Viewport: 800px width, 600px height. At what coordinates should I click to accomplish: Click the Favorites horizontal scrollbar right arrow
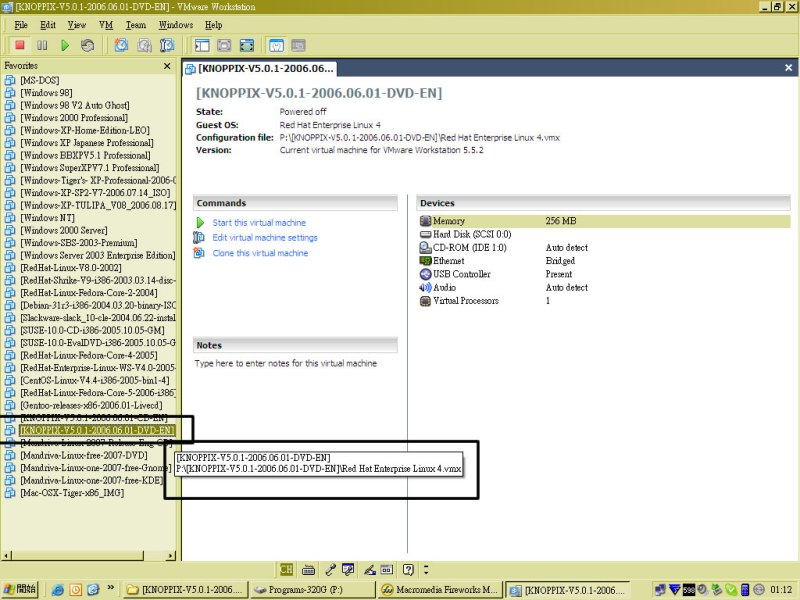171,555
